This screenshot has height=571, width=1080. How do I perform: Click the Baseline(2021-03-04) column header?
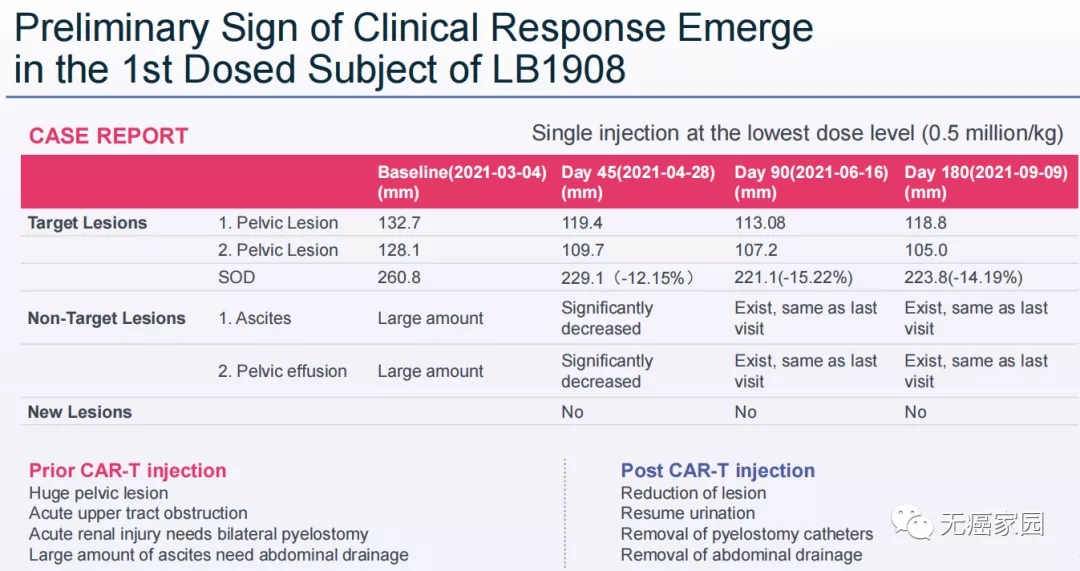pos(462,181)
